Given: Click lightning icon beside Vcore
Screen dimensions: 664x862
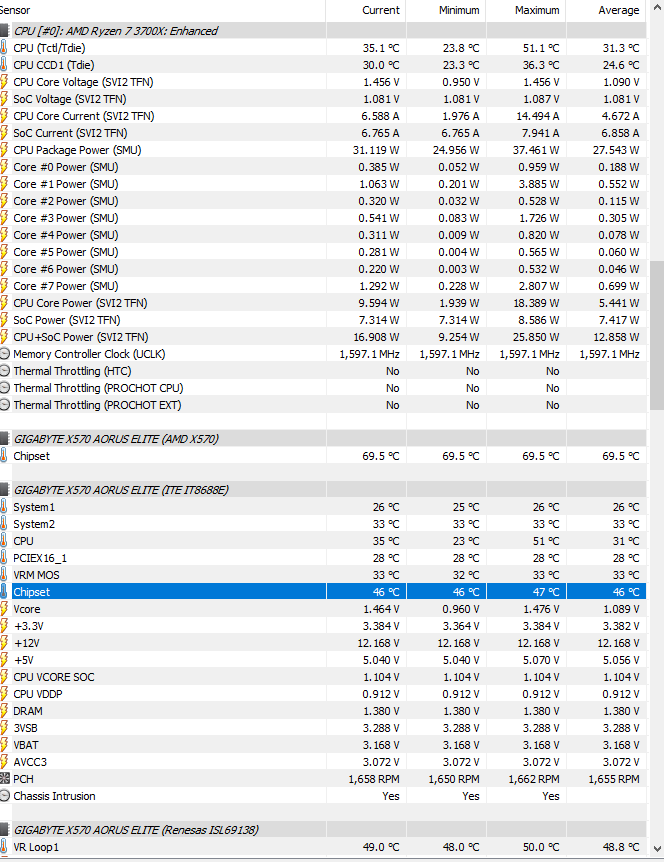Looking at the screenshot, I should [x=4, y=609].
